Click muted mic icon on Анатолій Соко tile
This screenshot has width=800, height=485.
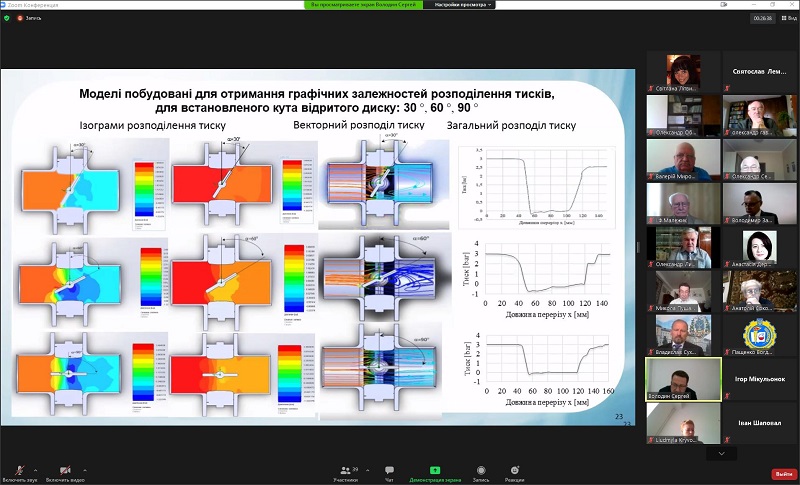point(727,308)
